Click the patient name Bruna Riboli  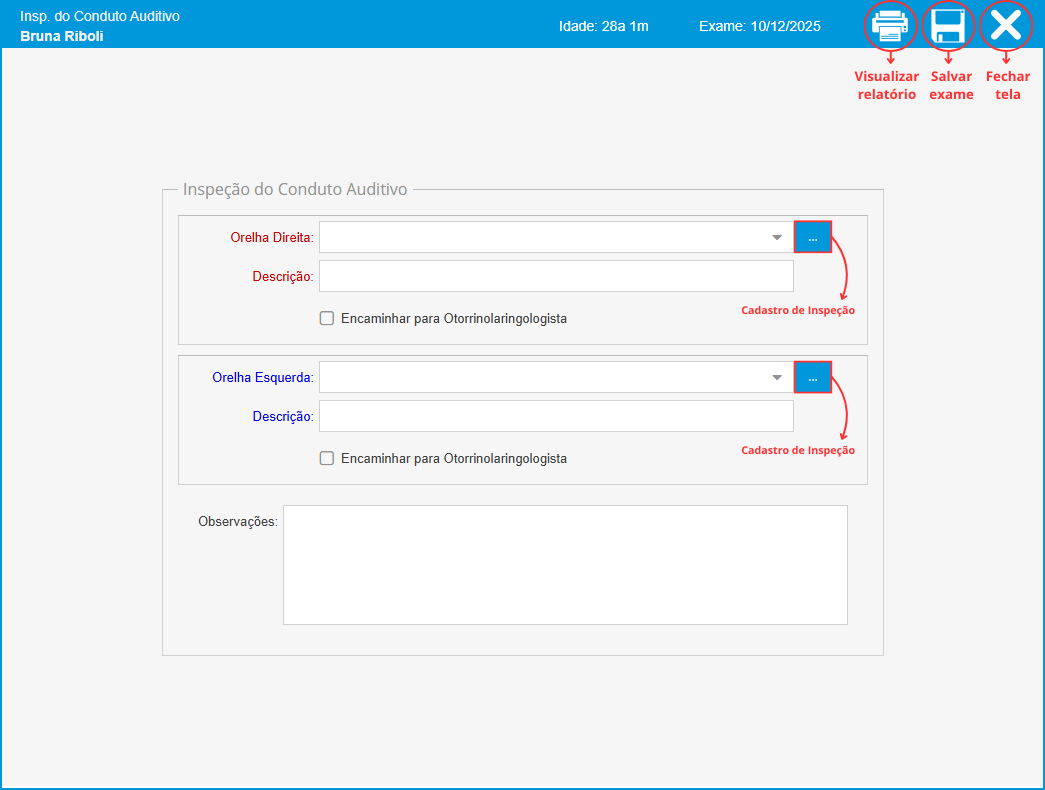tap(62, 36)
